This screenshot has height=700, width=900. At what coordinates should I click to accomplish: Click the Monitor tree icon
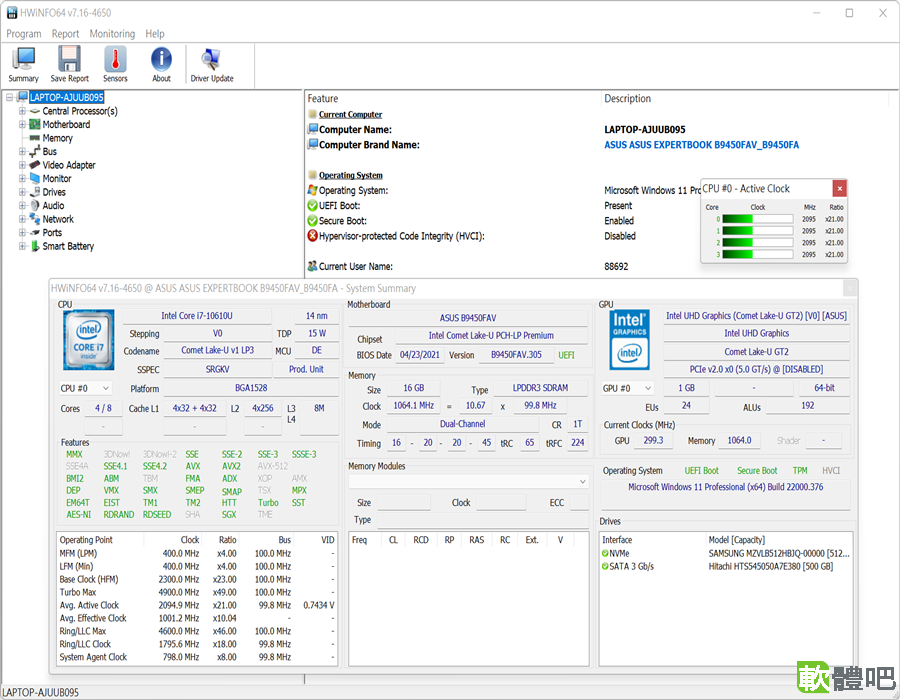[x=35, y=178]
